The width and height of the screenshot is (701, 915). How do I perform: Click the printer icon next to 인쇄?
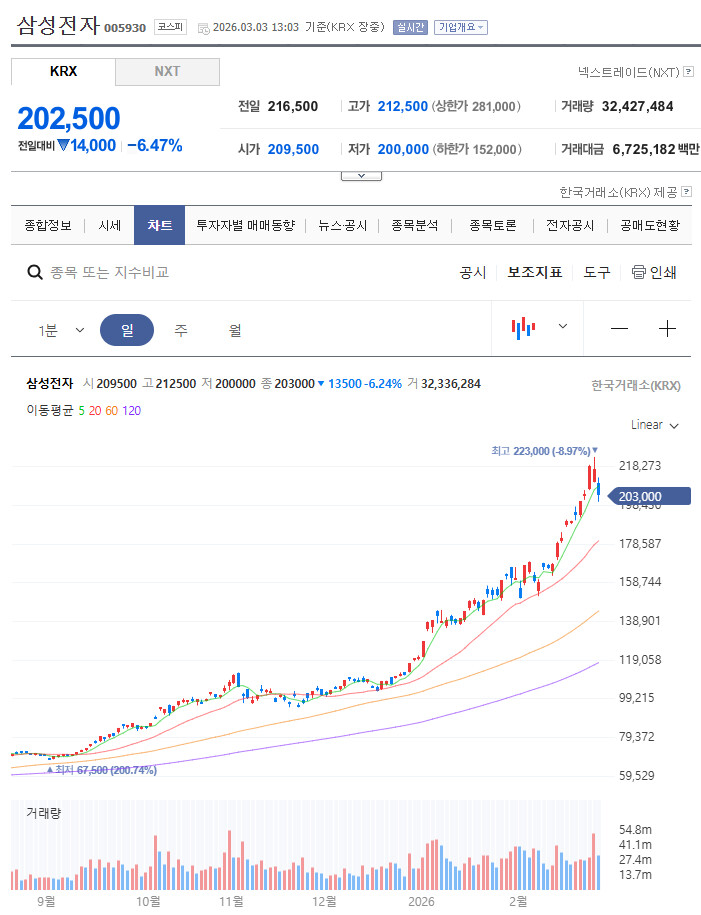coord(639,272)
